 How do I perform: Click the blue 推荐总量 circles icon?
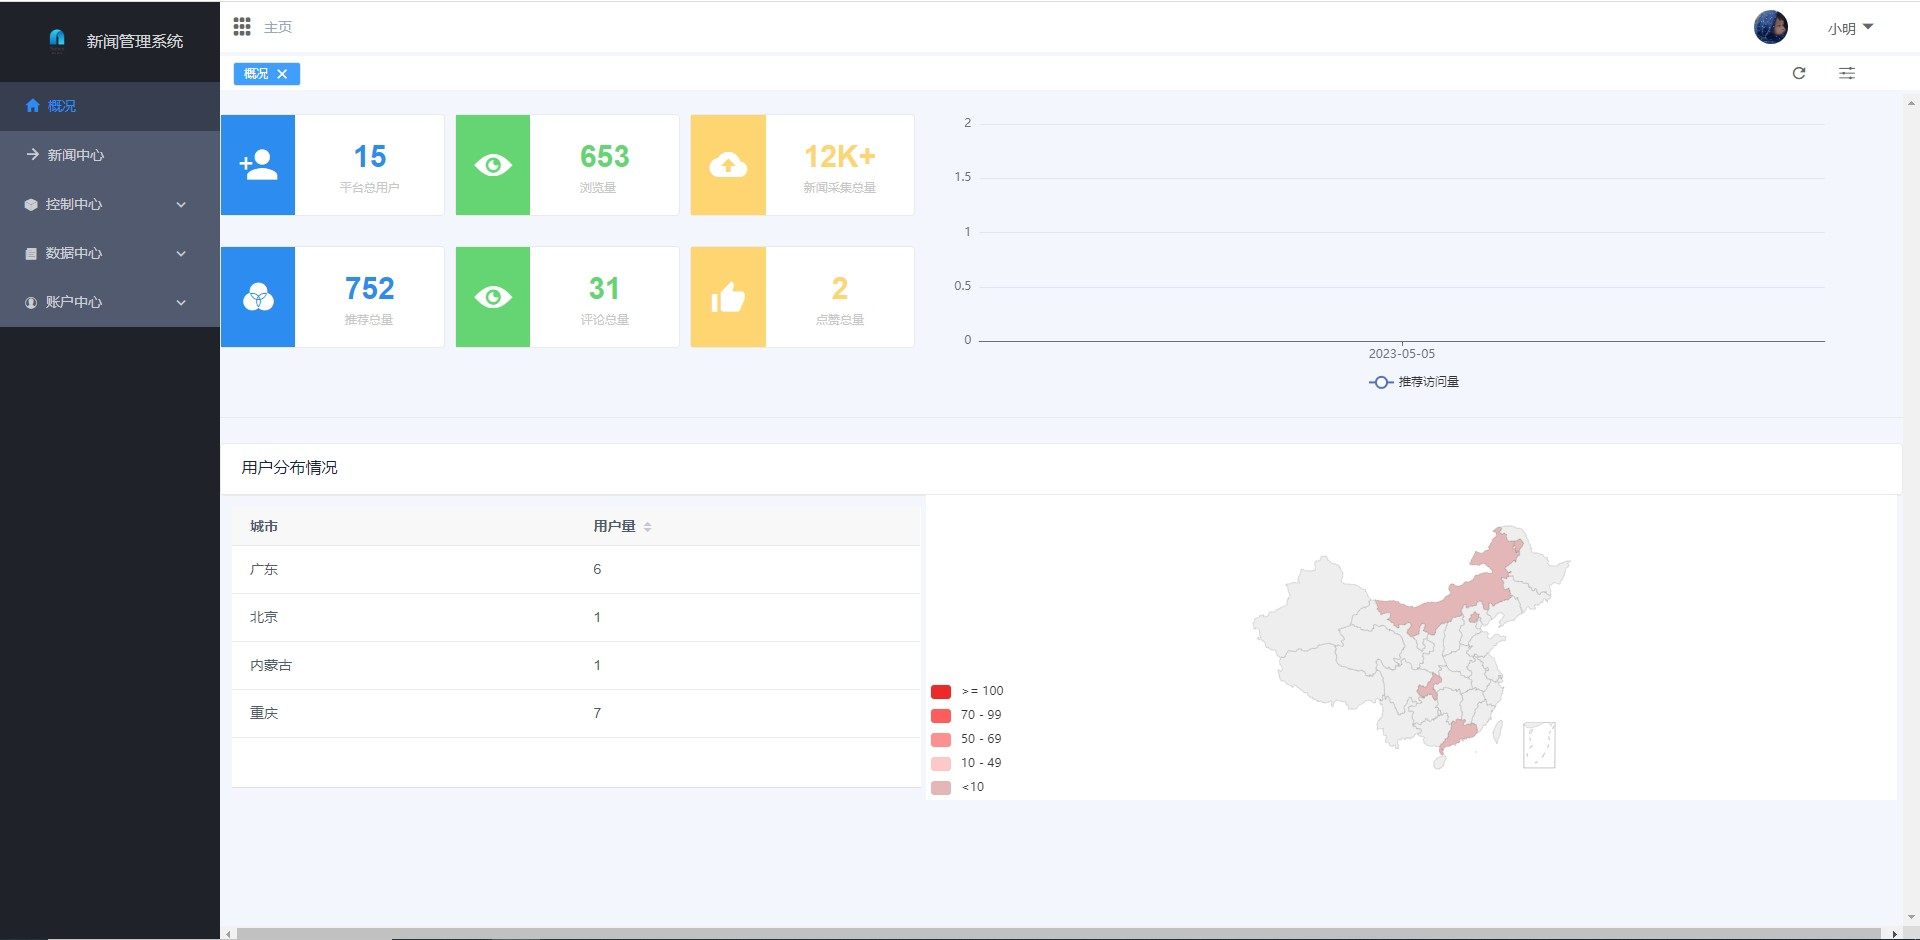pos(258,297)
